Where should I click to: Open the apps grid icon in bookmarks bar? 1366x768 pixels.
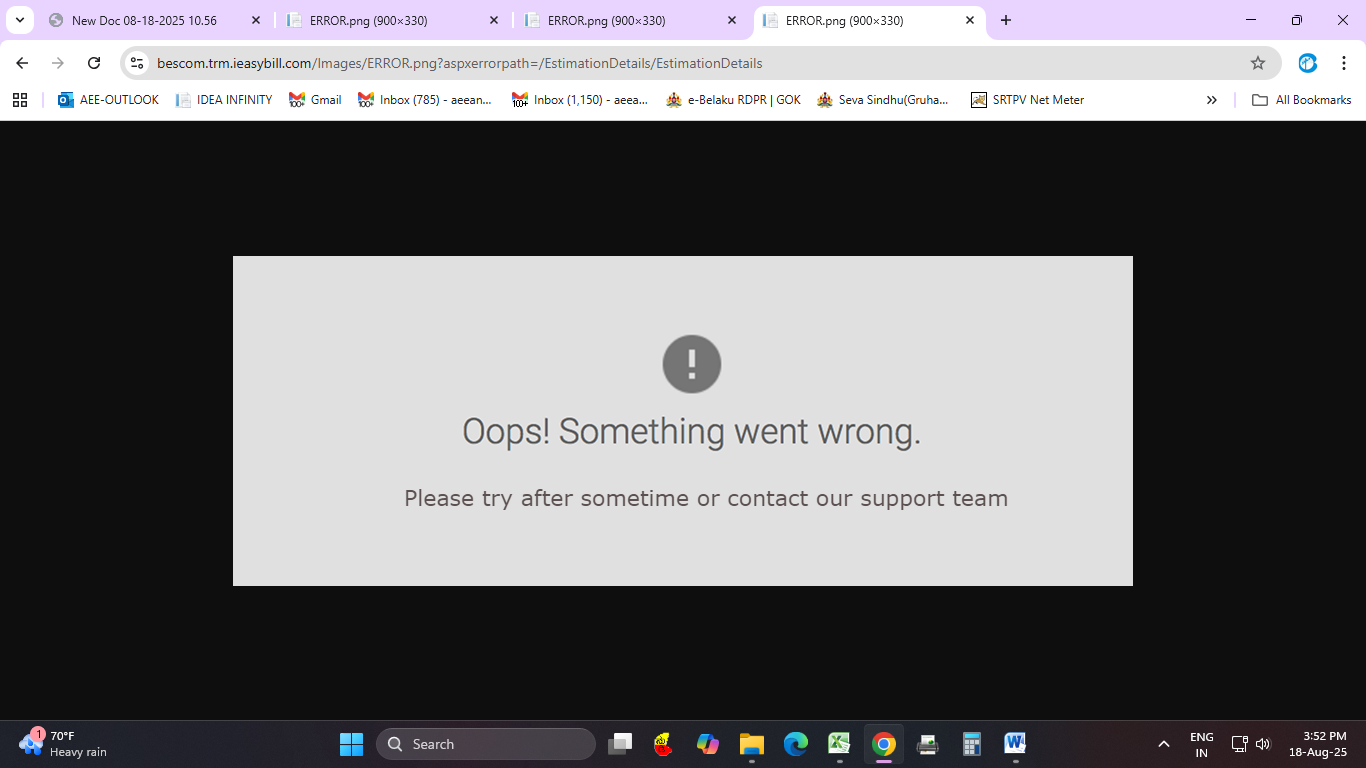tap(20, 100)
